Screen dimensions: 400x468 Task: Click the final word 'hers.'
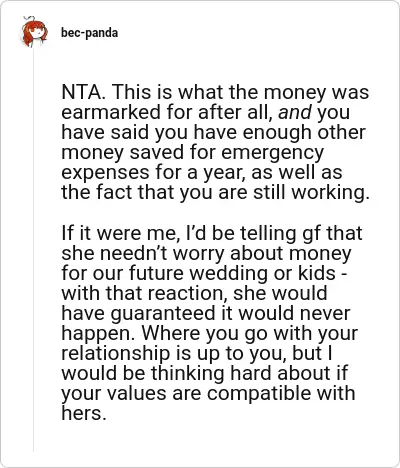pos(84,413)
